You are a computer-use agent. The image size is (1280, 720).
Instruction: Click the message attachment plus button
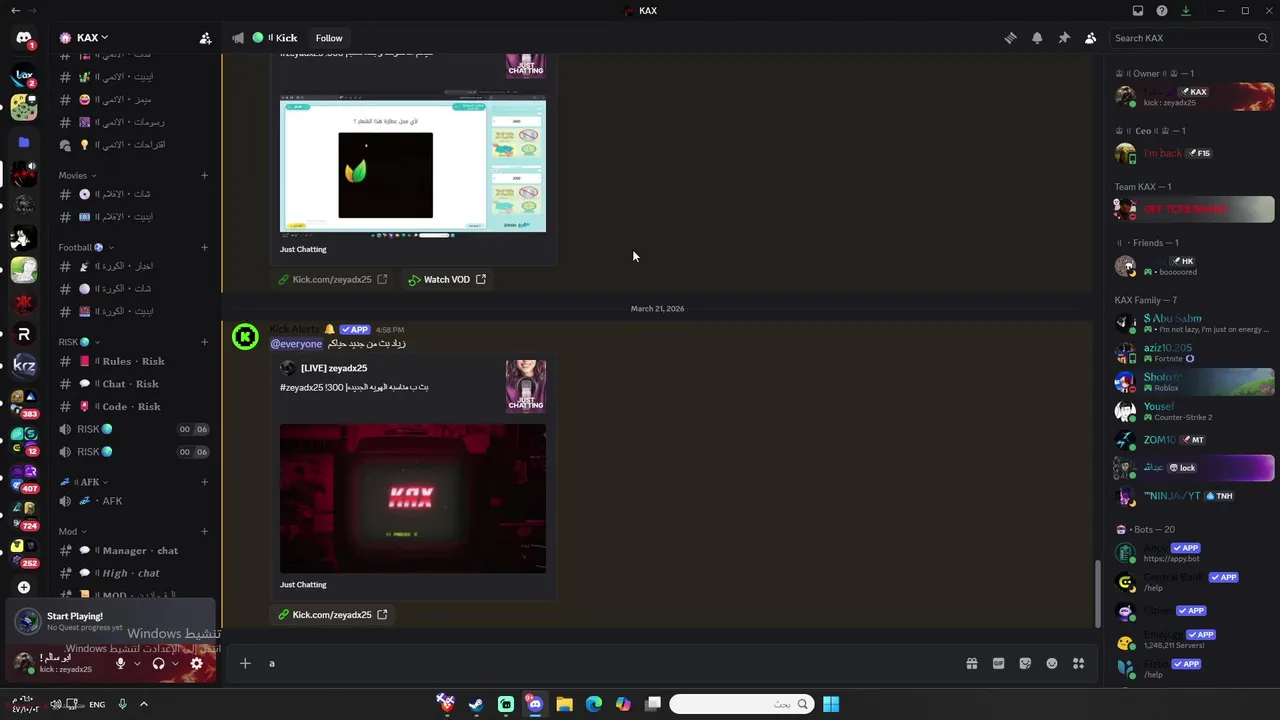(245, 663)
